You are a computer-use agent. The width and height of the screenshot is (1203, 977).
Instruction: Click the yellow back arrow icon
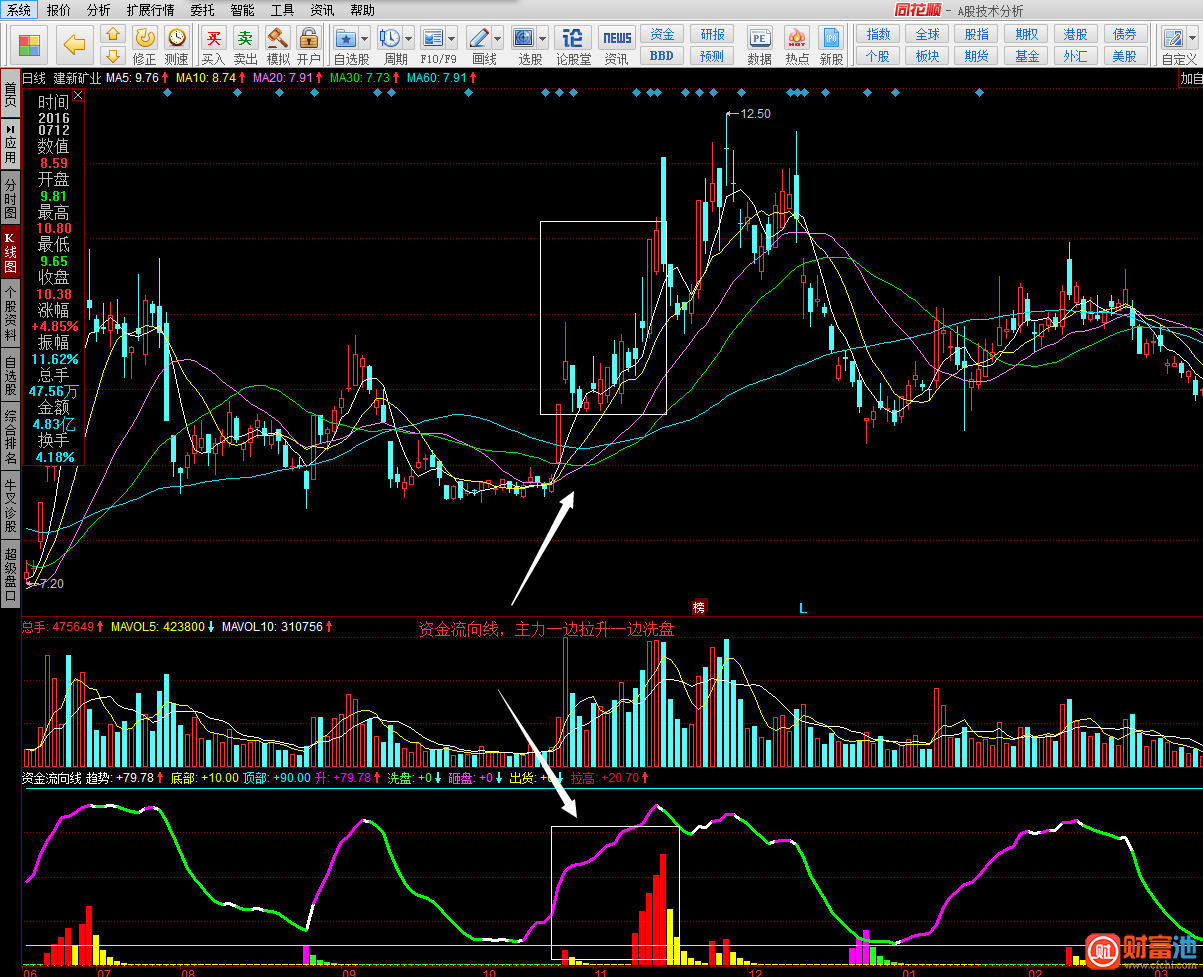click(x=74, y=44)
